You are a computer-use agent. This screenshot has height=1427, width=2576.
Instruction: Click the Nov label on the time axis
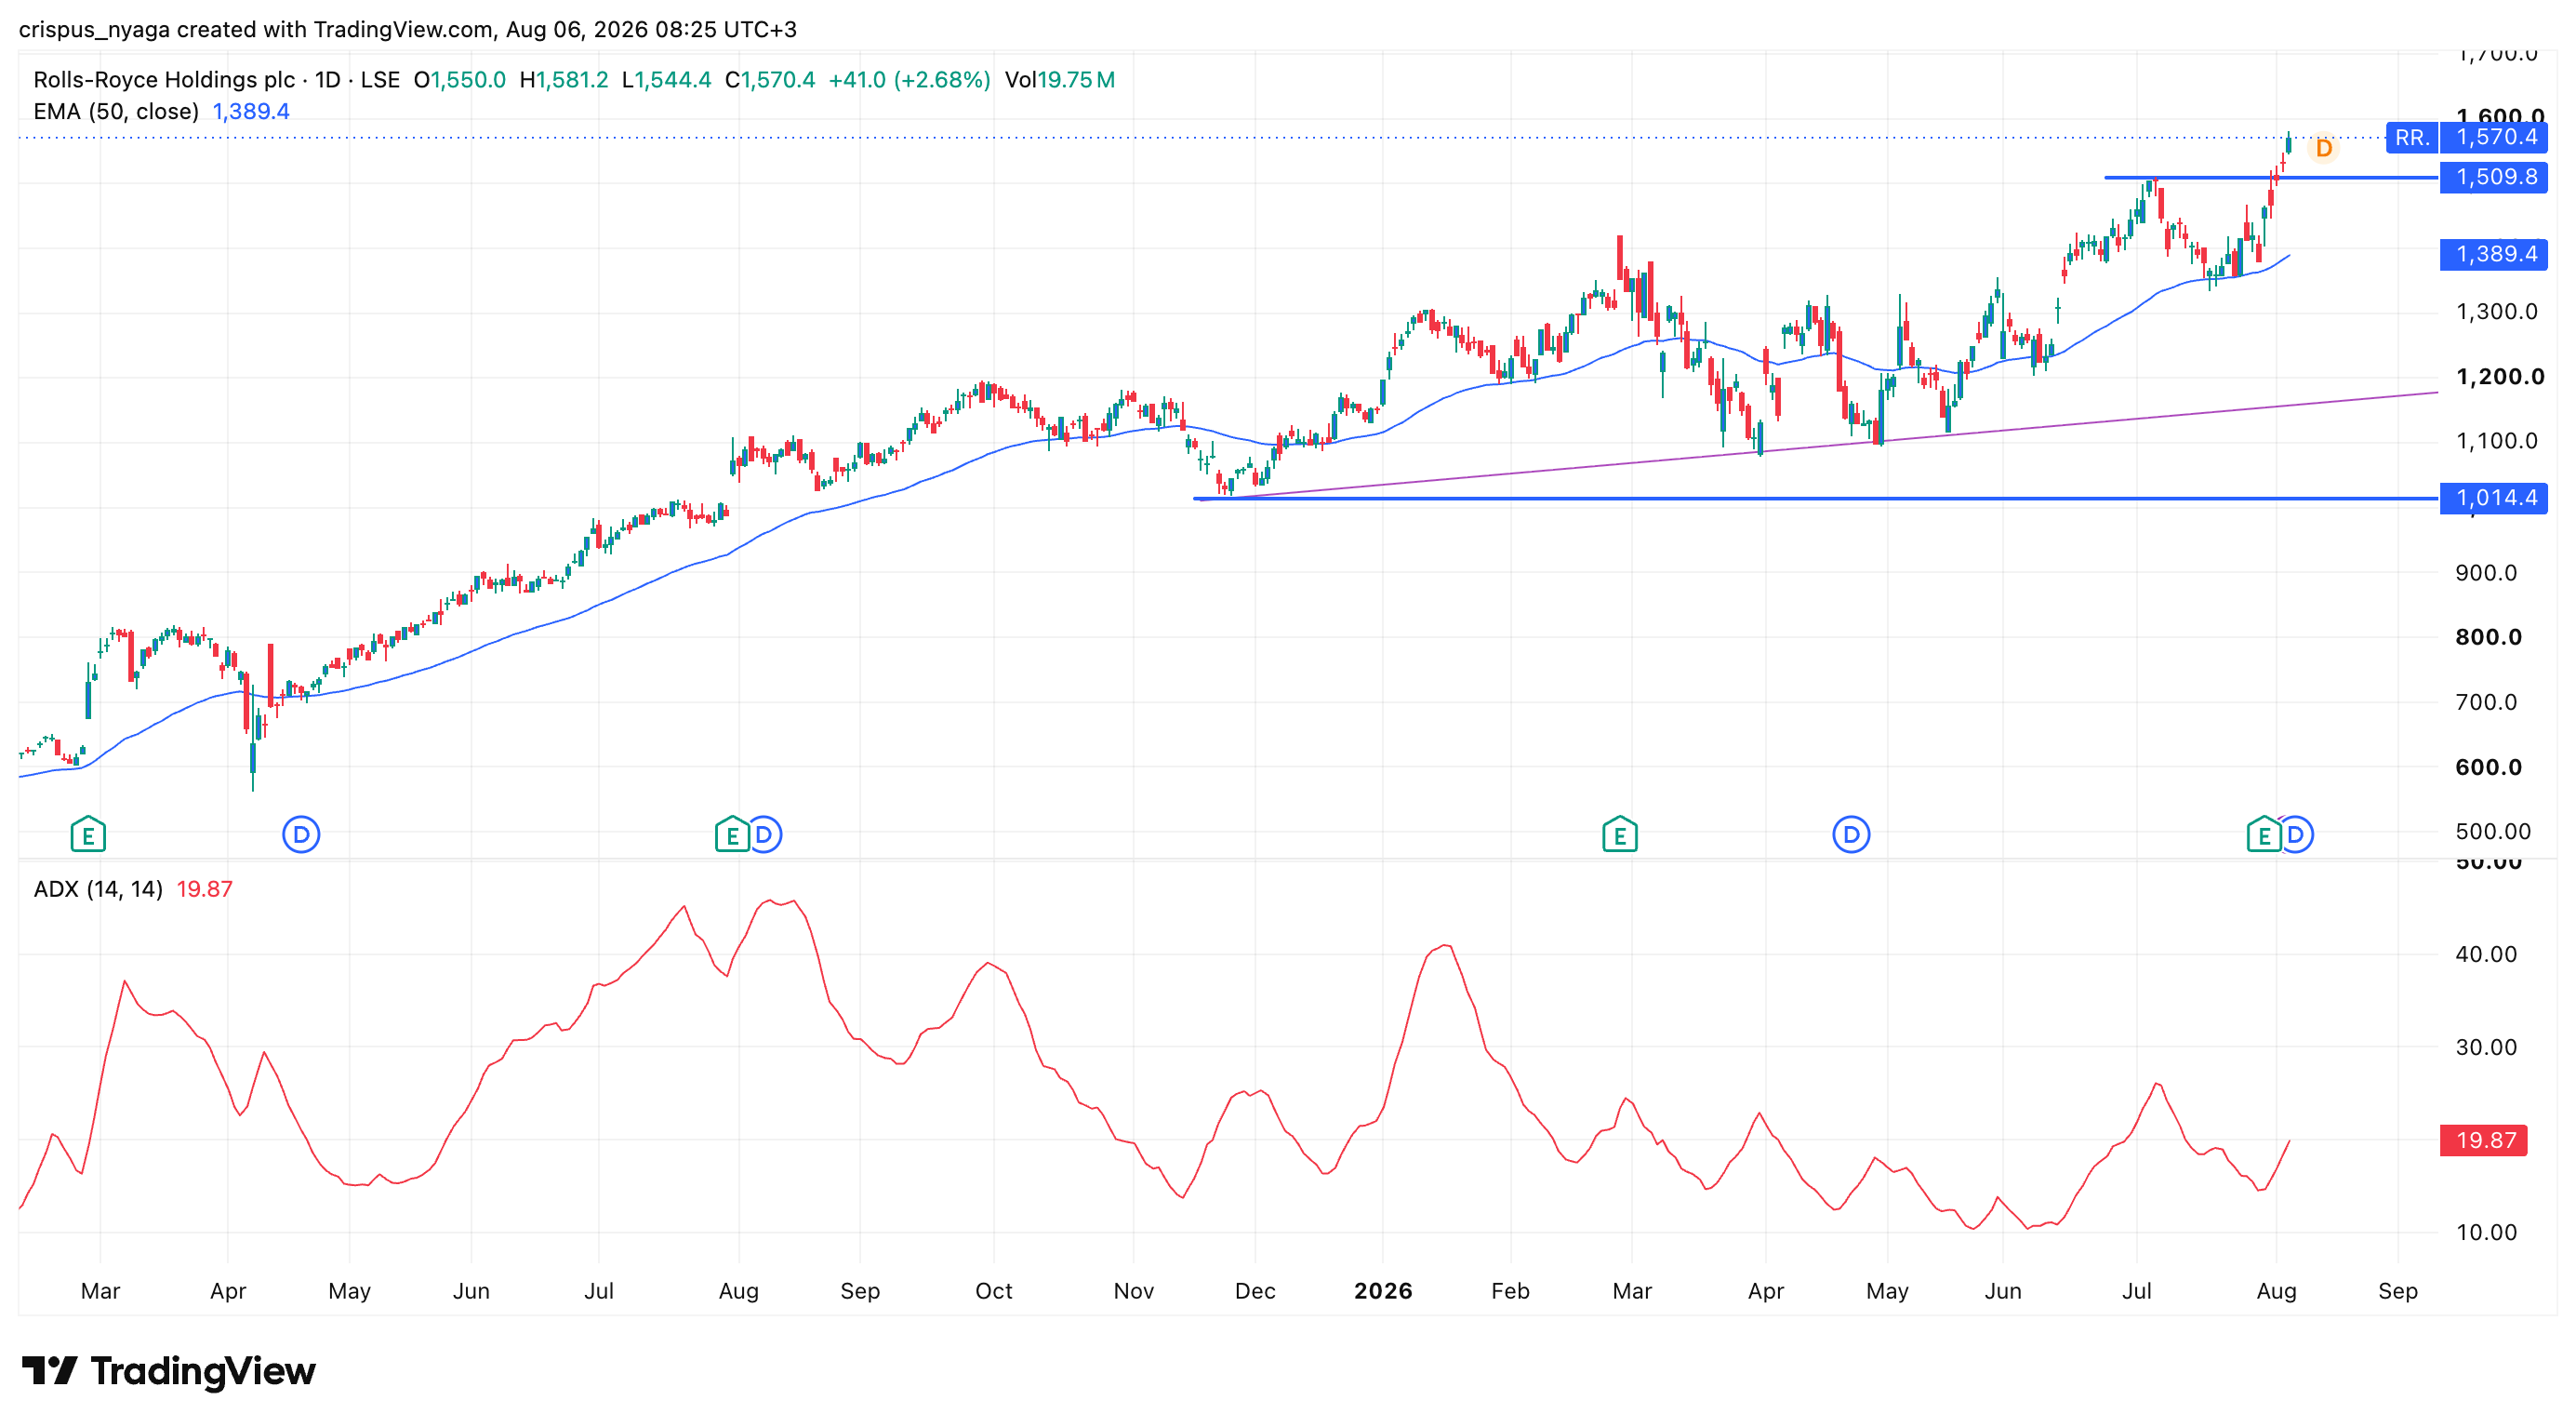[x=1134, y=1291]
